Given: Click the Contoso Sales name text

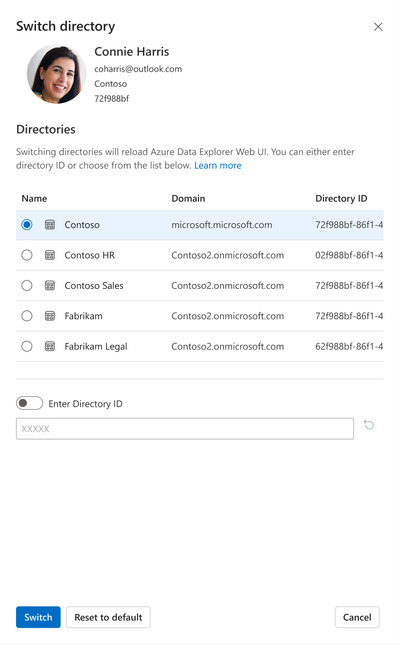Looking at the screenshot, I should click(x=94, y=285).
